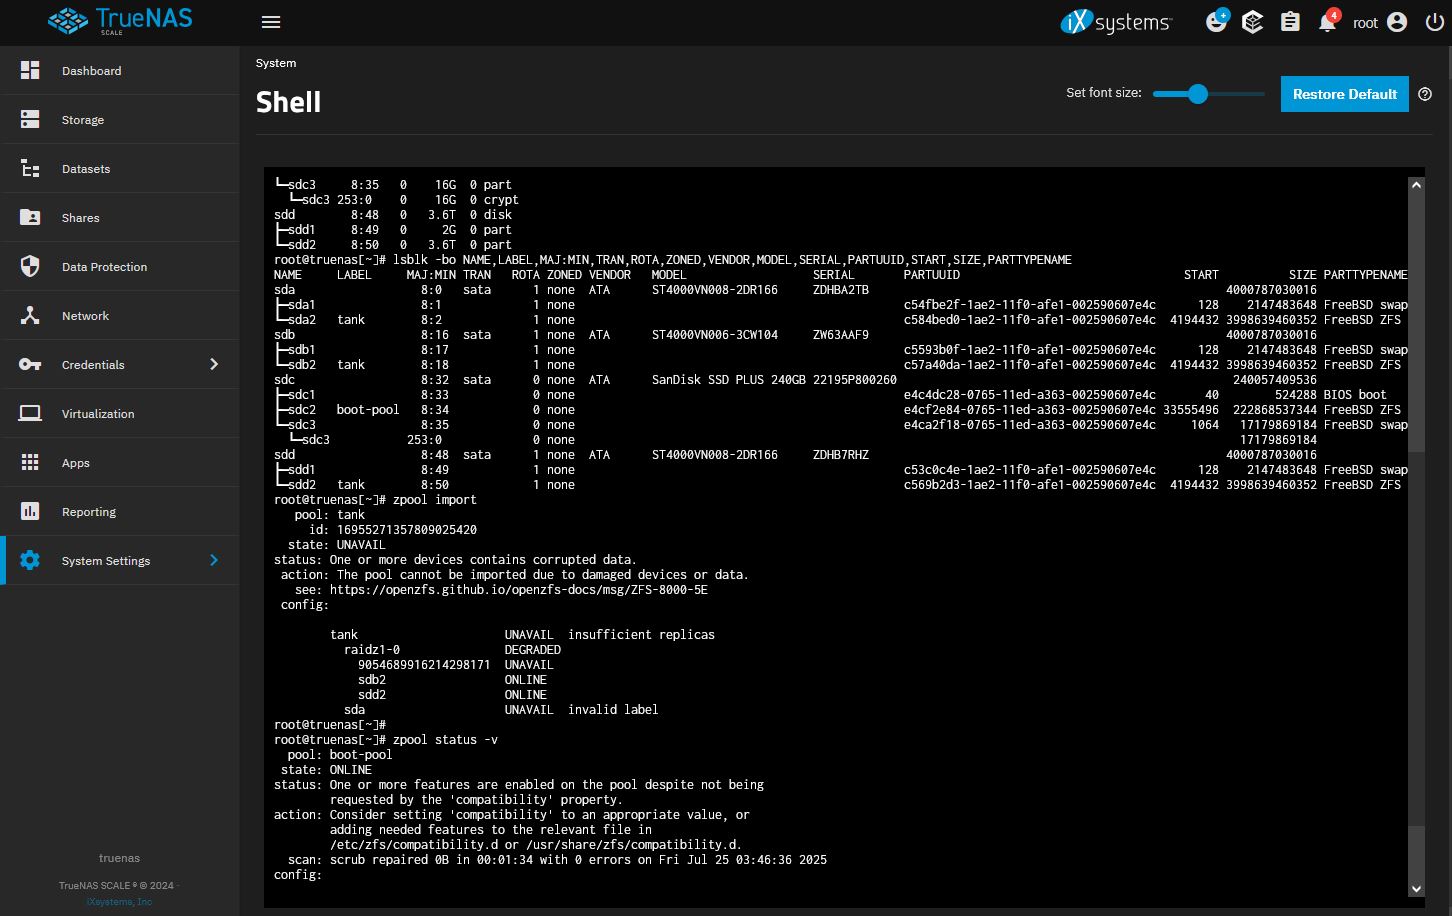Viewport: 1452px width, 916px height.
Task: Open the feedback smiley icon
Action: coord(1216,22)
